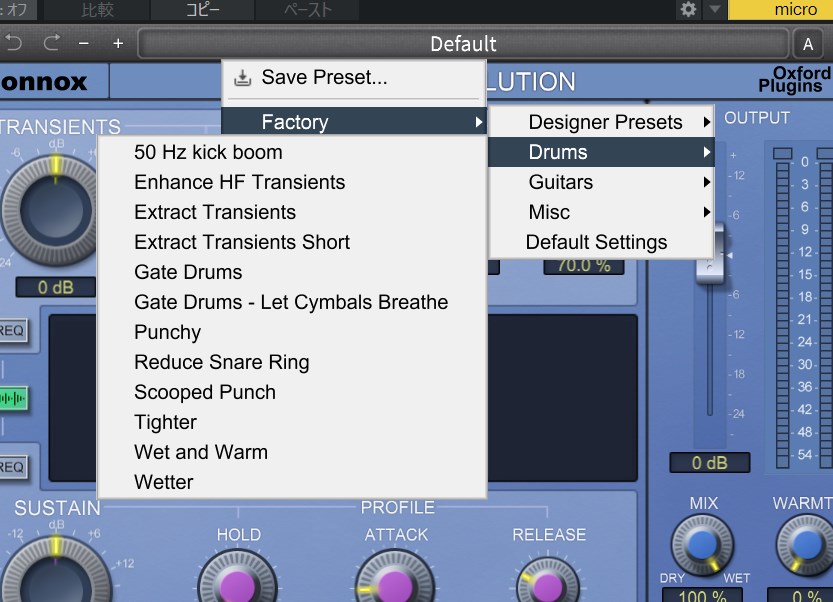Image resolution: width=833 pixels, height=602 pixels.
Task: Select the Punchy drum preset
Action: (x=168, y=332)
